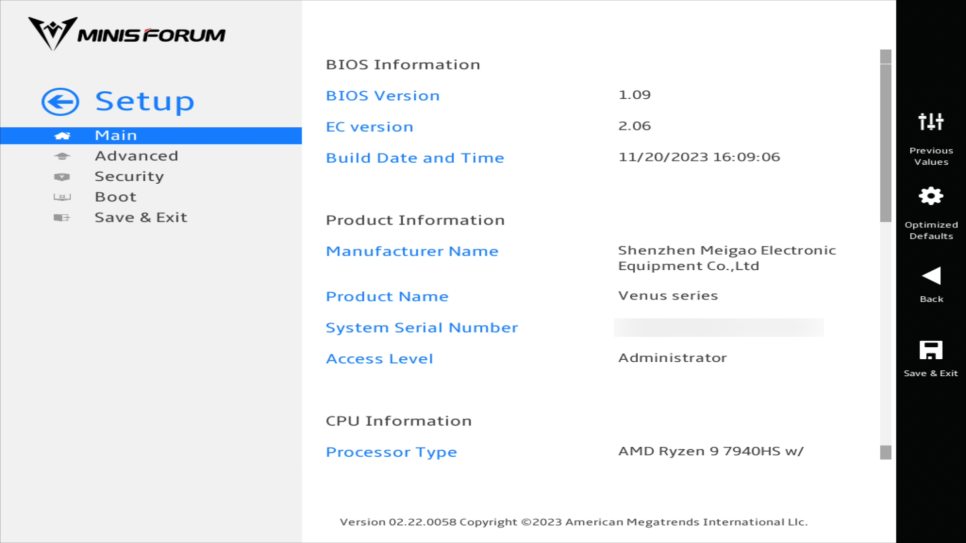
Task: Select the BIOS Version entry
Action: 382,96
